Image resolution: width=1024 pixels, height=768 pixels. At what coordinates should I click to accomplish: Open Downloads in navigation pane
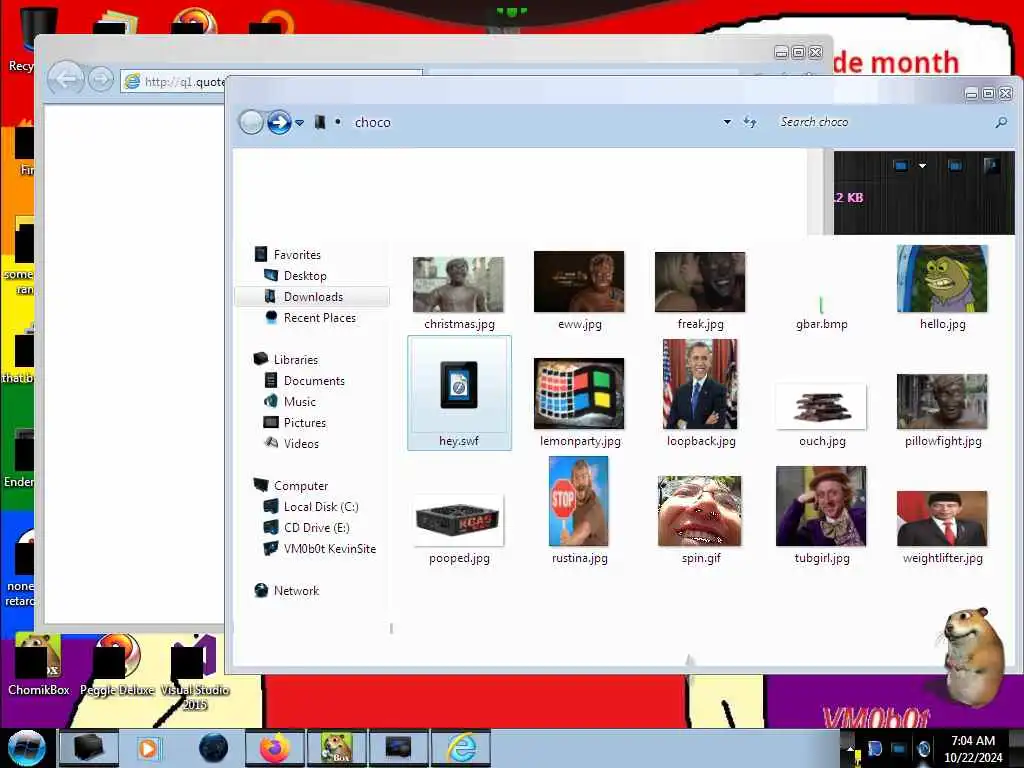pos(312,296)
